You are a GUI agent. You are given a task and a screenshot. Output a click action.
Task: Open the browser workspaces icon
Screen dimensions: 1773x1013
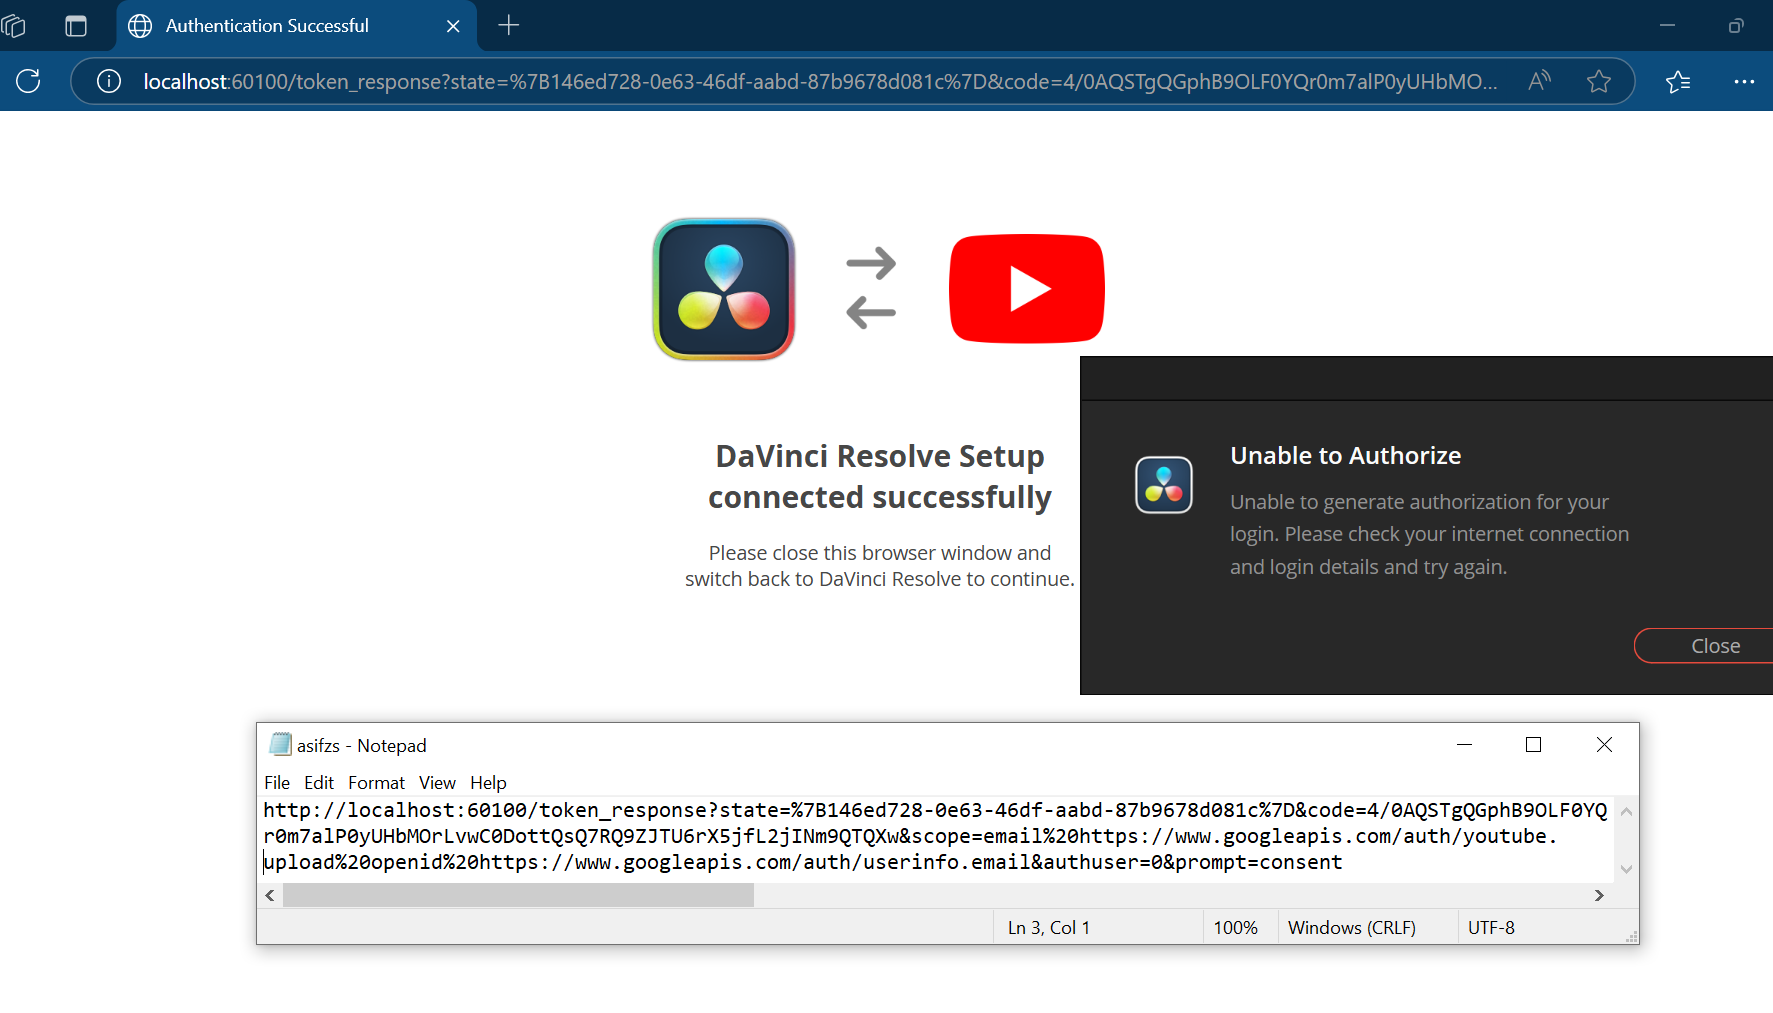click(14, 26)
